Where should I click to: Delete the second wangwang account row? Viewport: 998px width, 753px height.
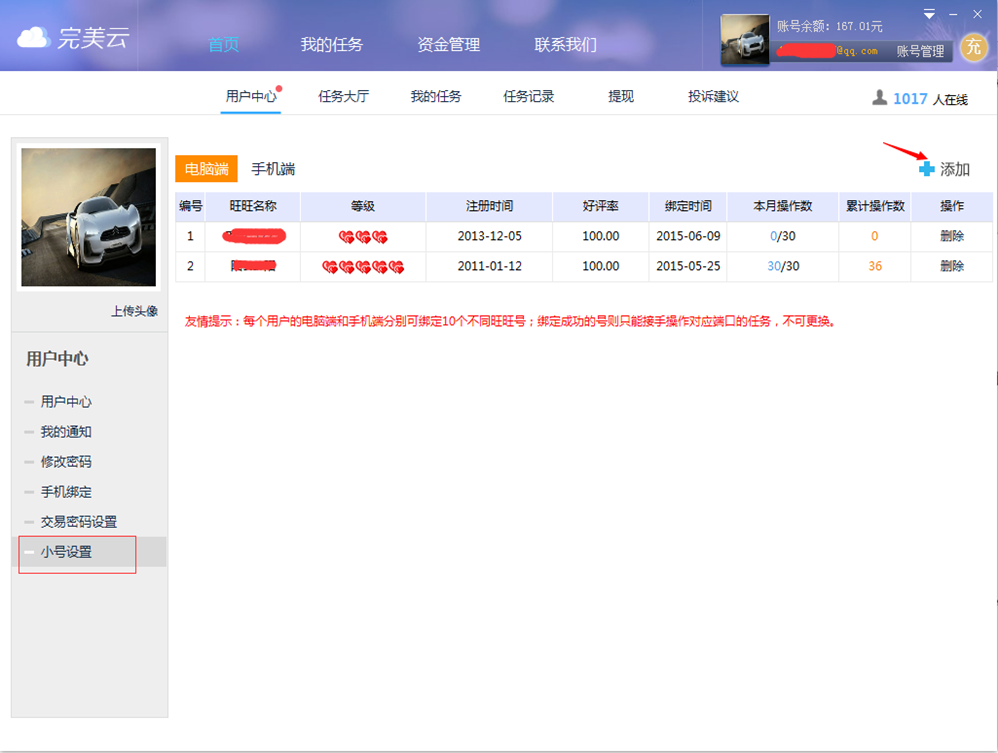[x=952, y=266]
